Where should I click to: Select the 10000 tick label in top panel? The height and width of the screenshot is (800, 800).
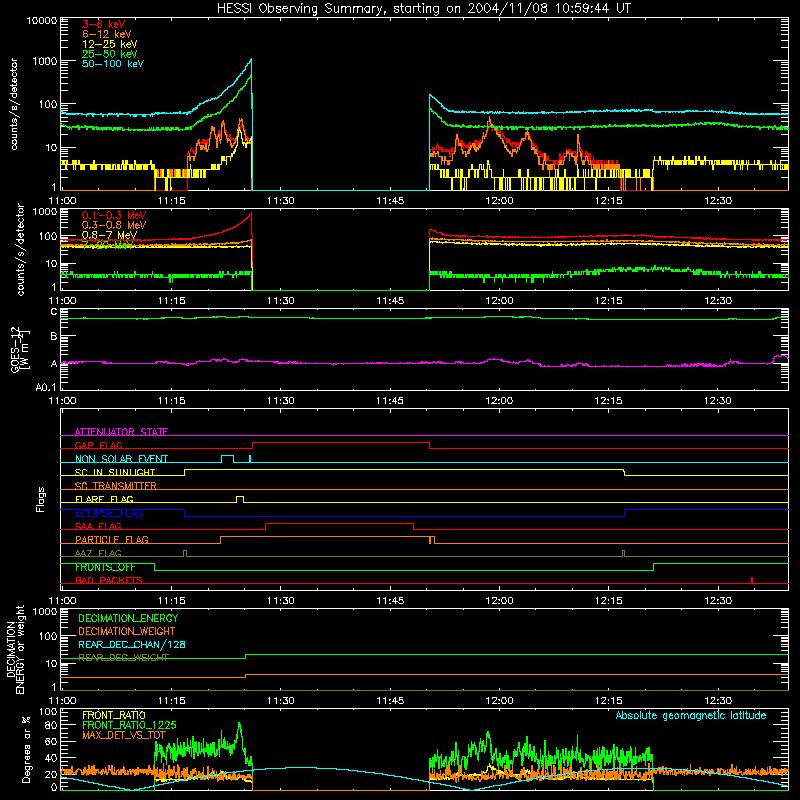[x=42, y=20]
